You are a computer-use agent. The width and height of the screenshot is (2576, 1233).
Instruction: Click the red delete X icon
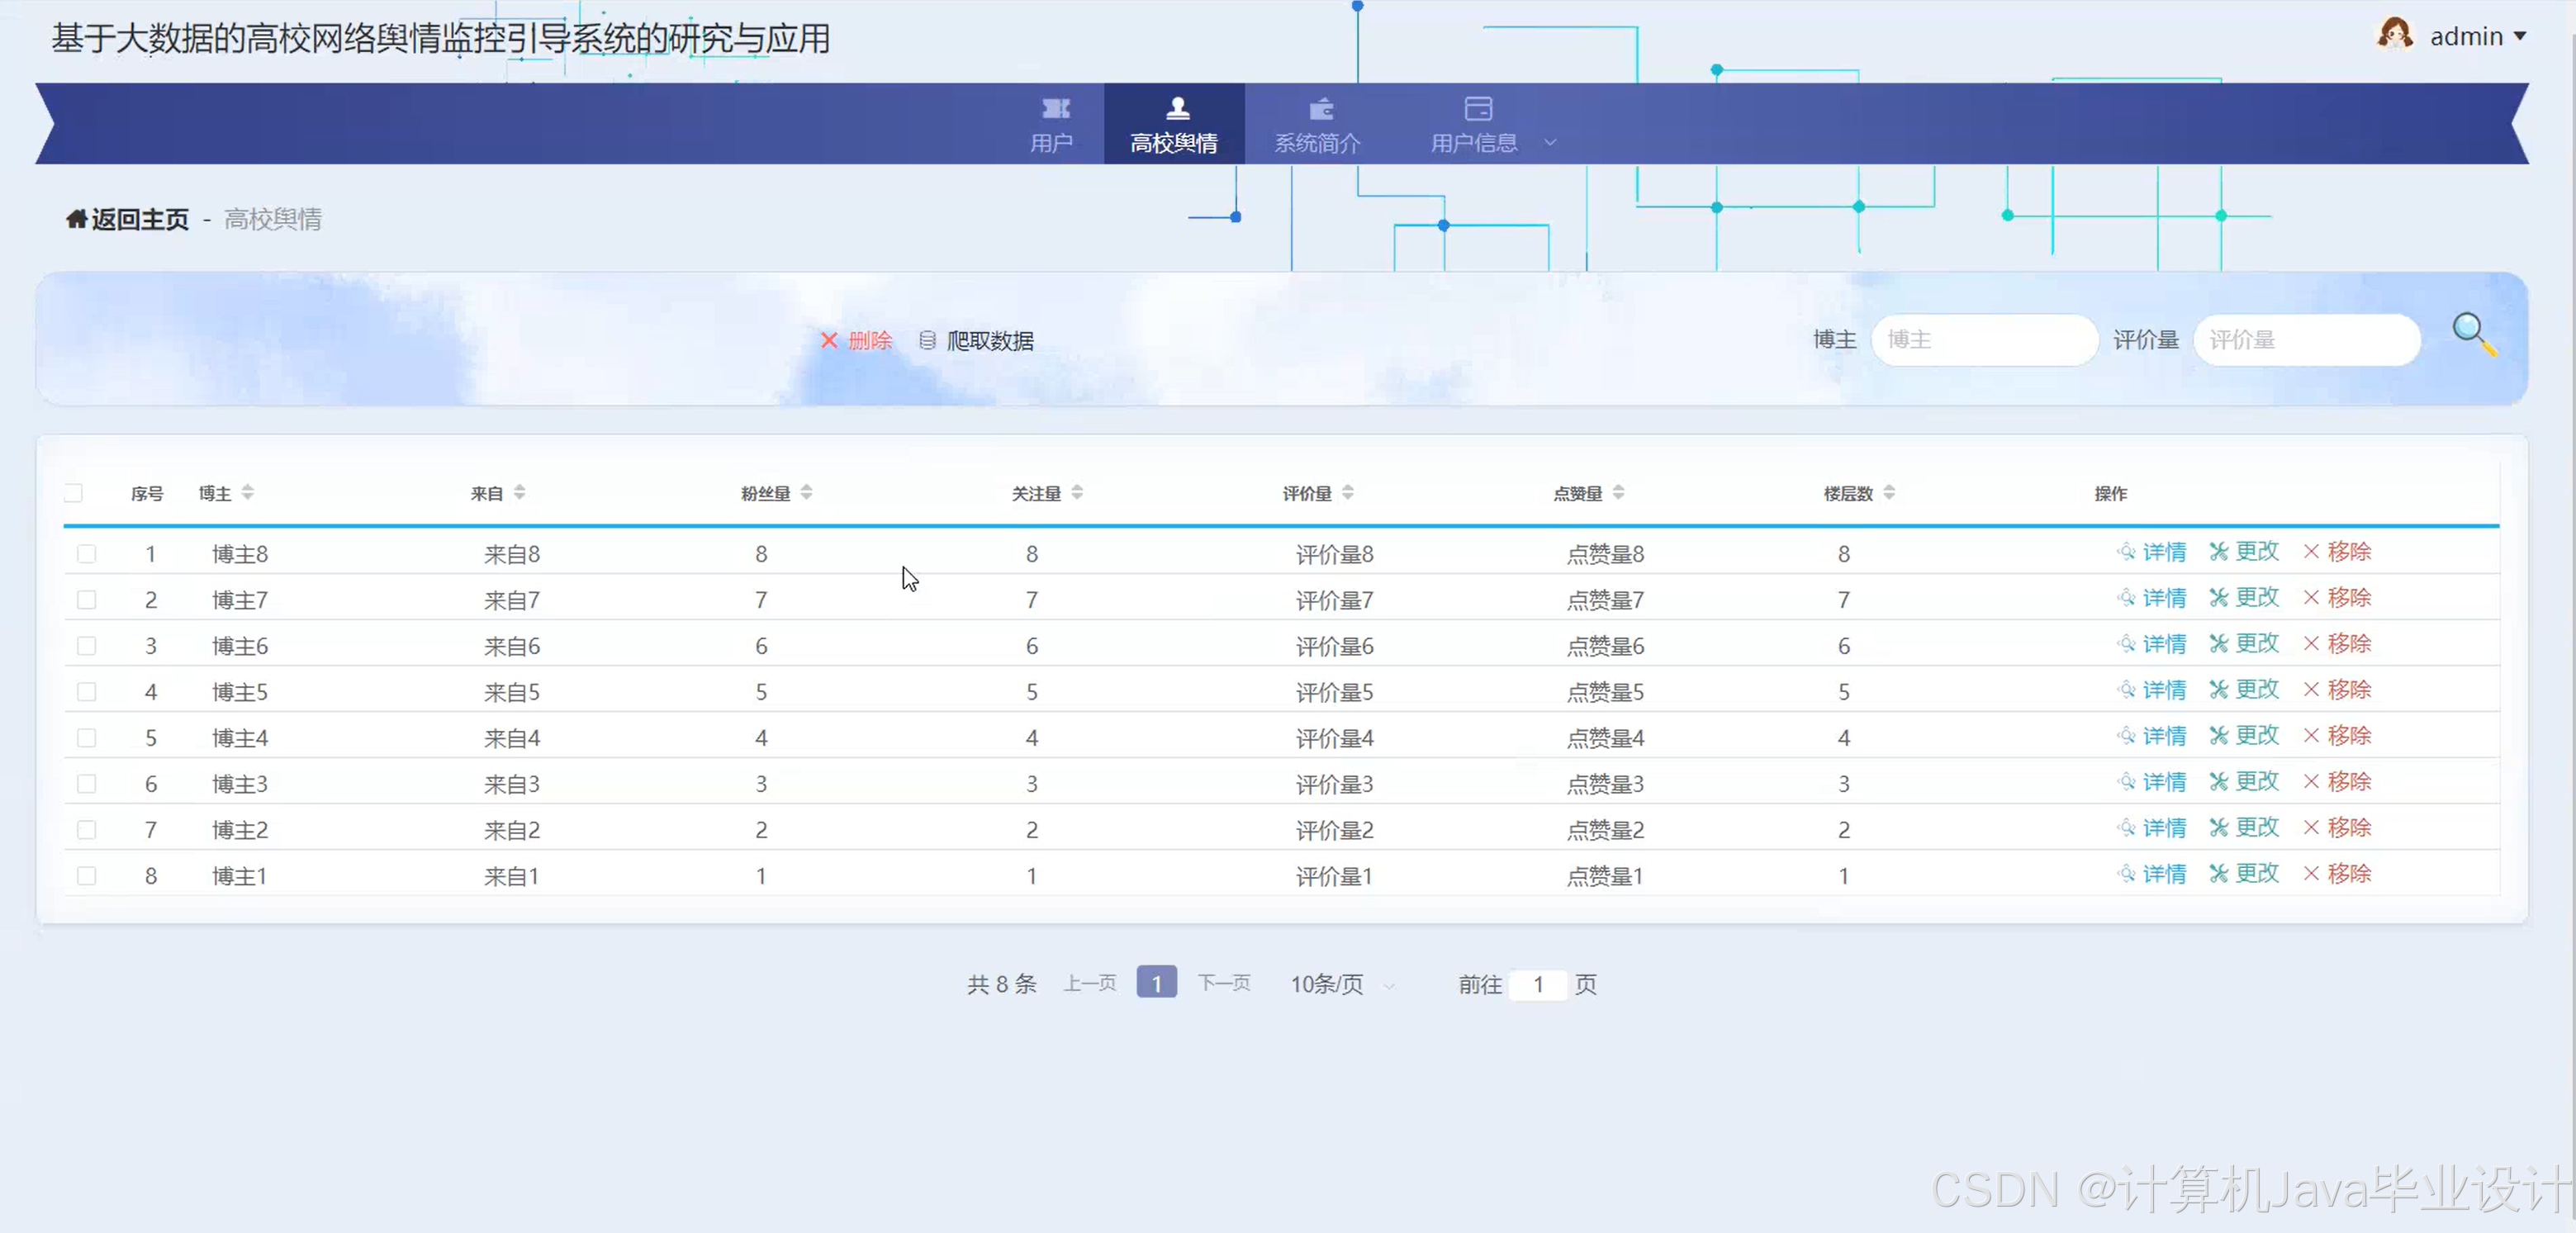click(x=829, y=340)
